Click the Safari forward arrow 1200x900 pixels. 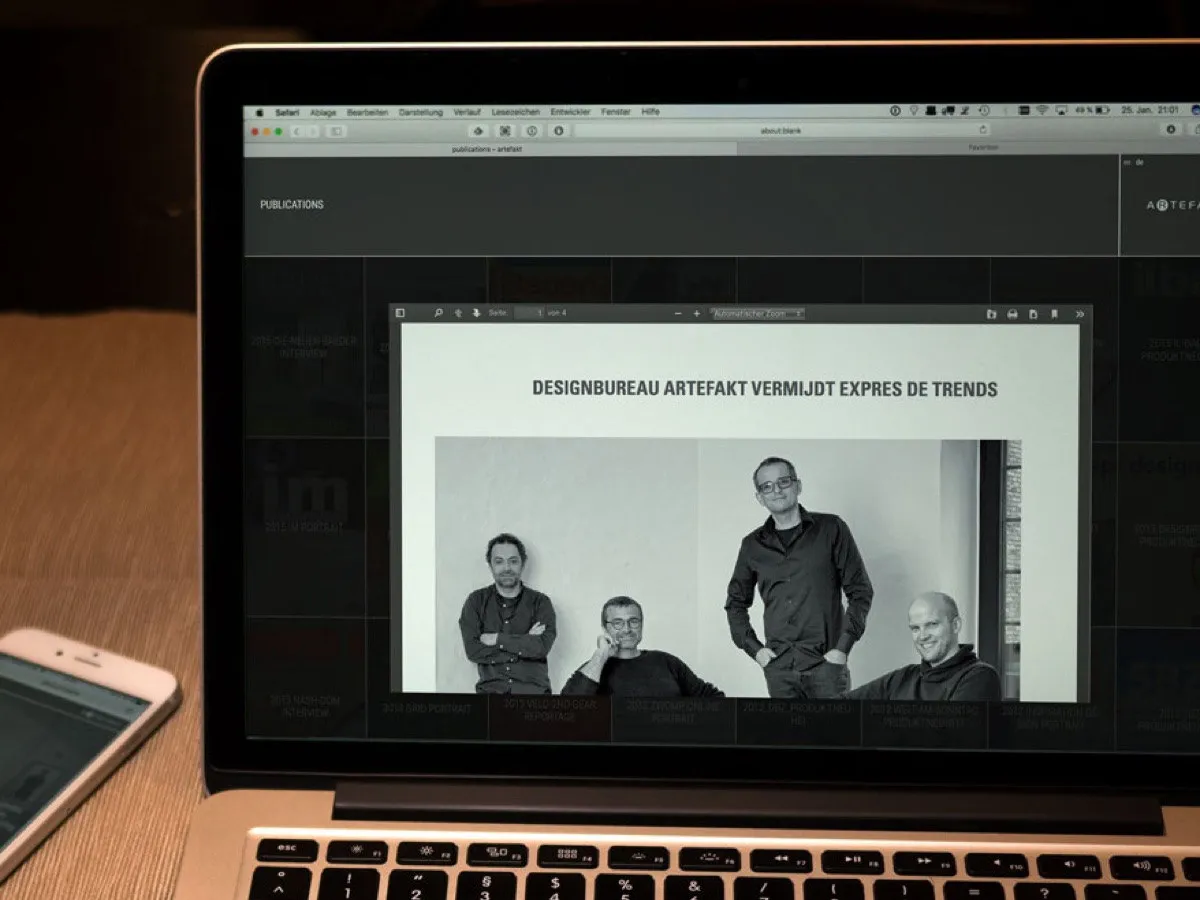click(x=311, y=131)
